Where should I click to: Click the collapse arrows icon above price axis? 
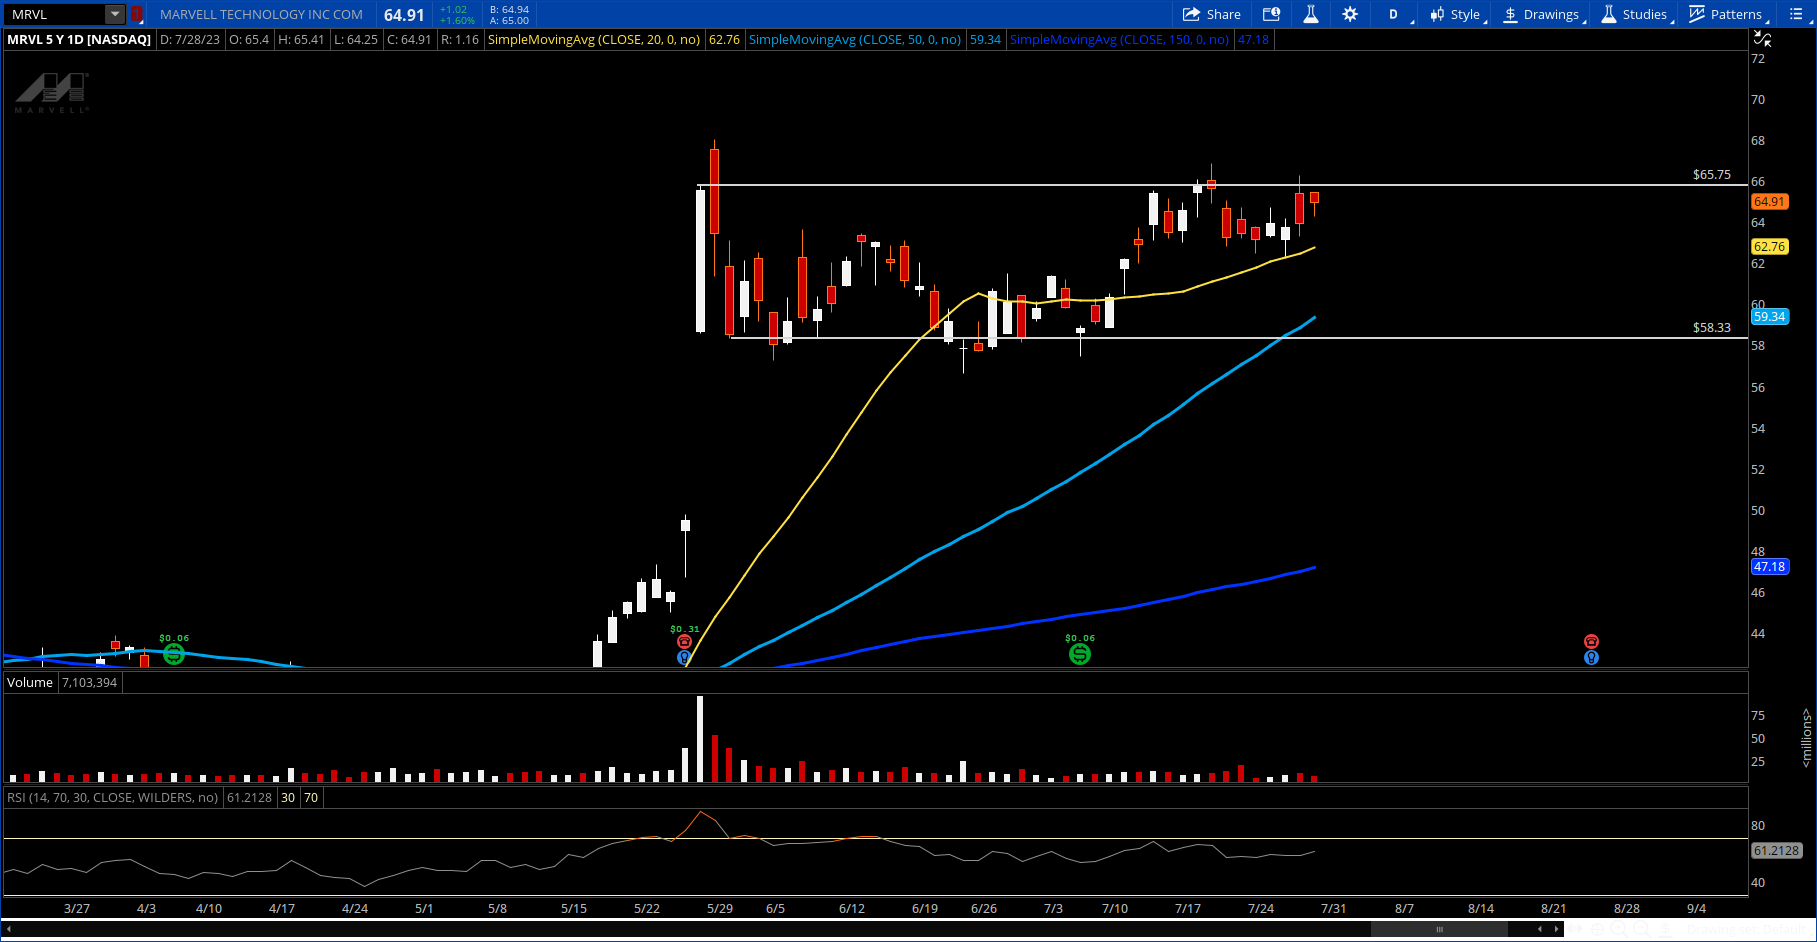tap(1762, 38)
